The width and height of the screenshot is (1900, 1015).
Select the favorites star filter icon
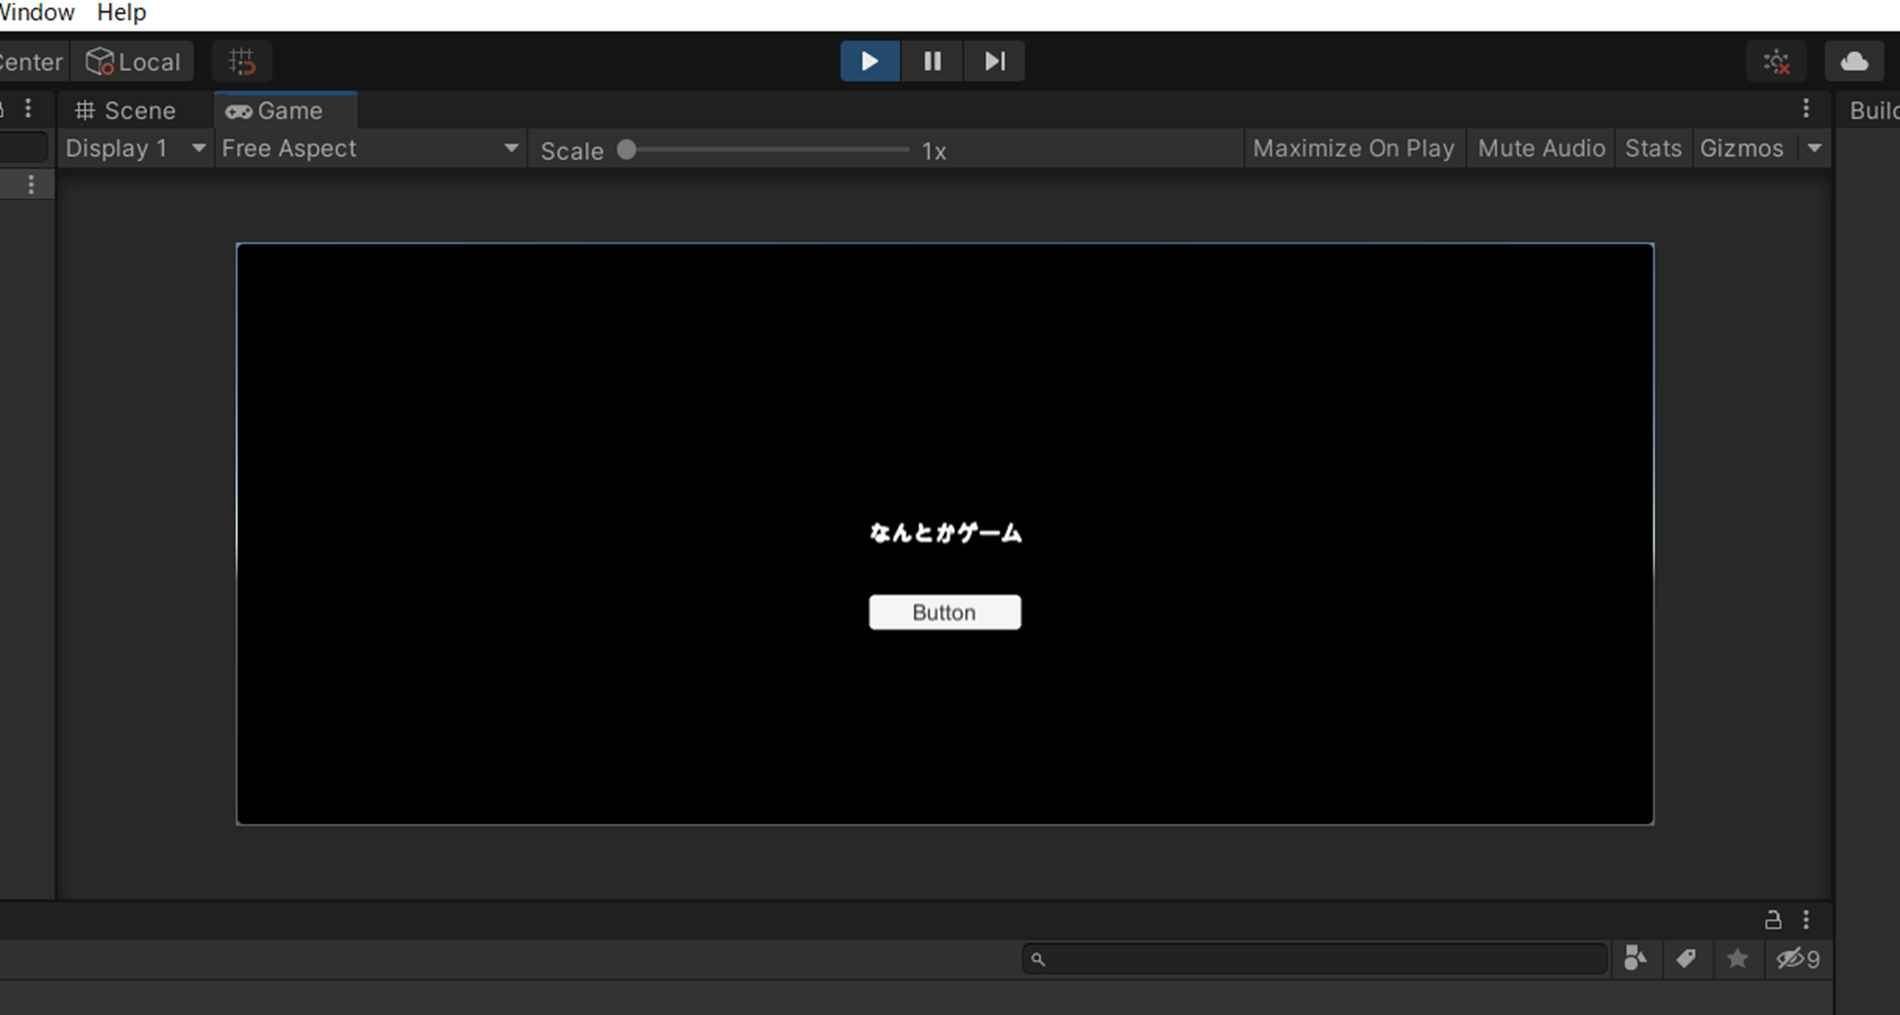1738,958
